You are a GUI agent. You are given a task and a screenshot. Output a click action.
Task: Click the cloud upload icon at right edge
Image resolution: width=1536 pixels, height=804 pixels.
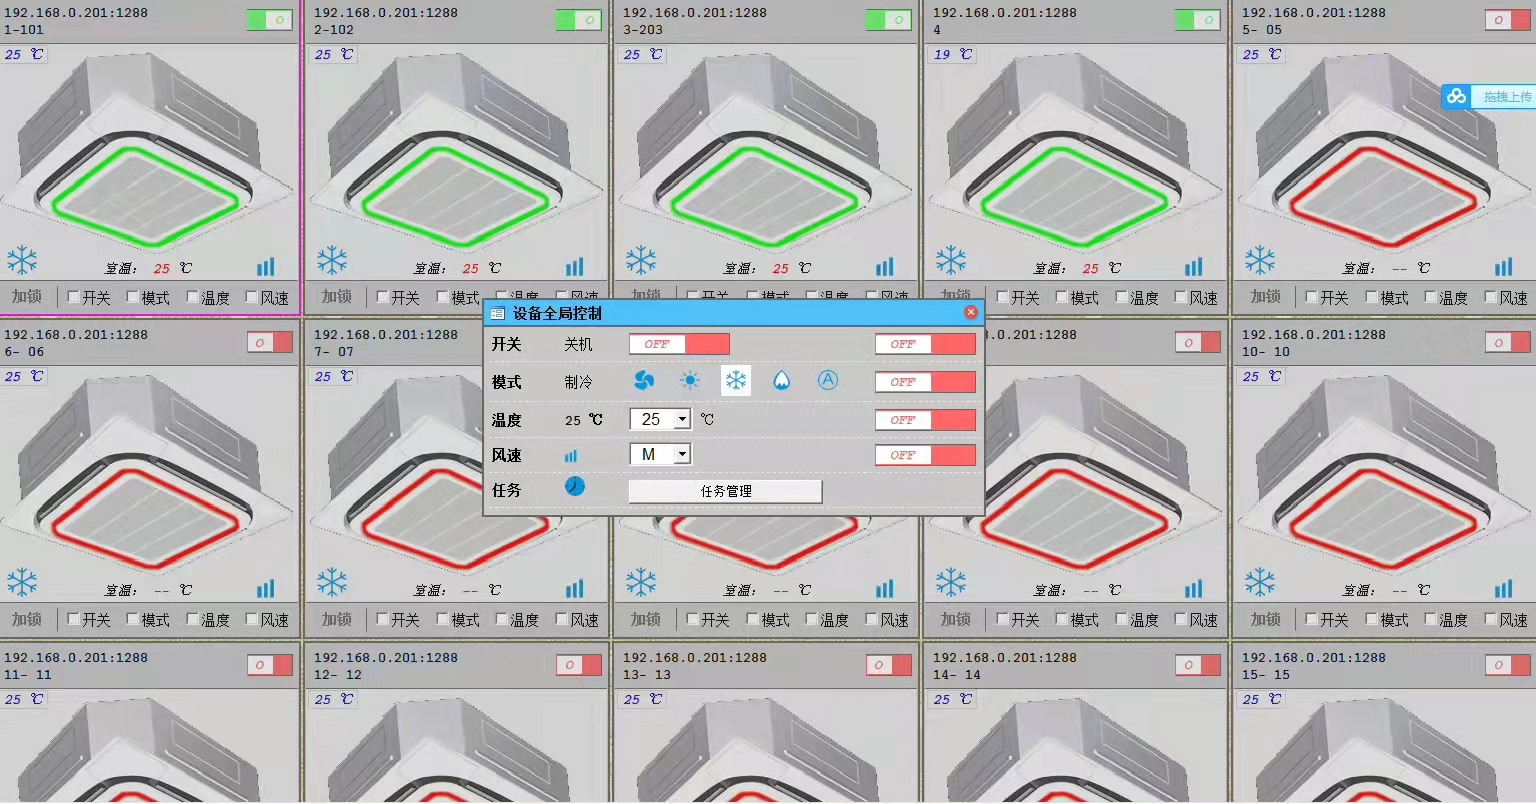pos(1457,96)
